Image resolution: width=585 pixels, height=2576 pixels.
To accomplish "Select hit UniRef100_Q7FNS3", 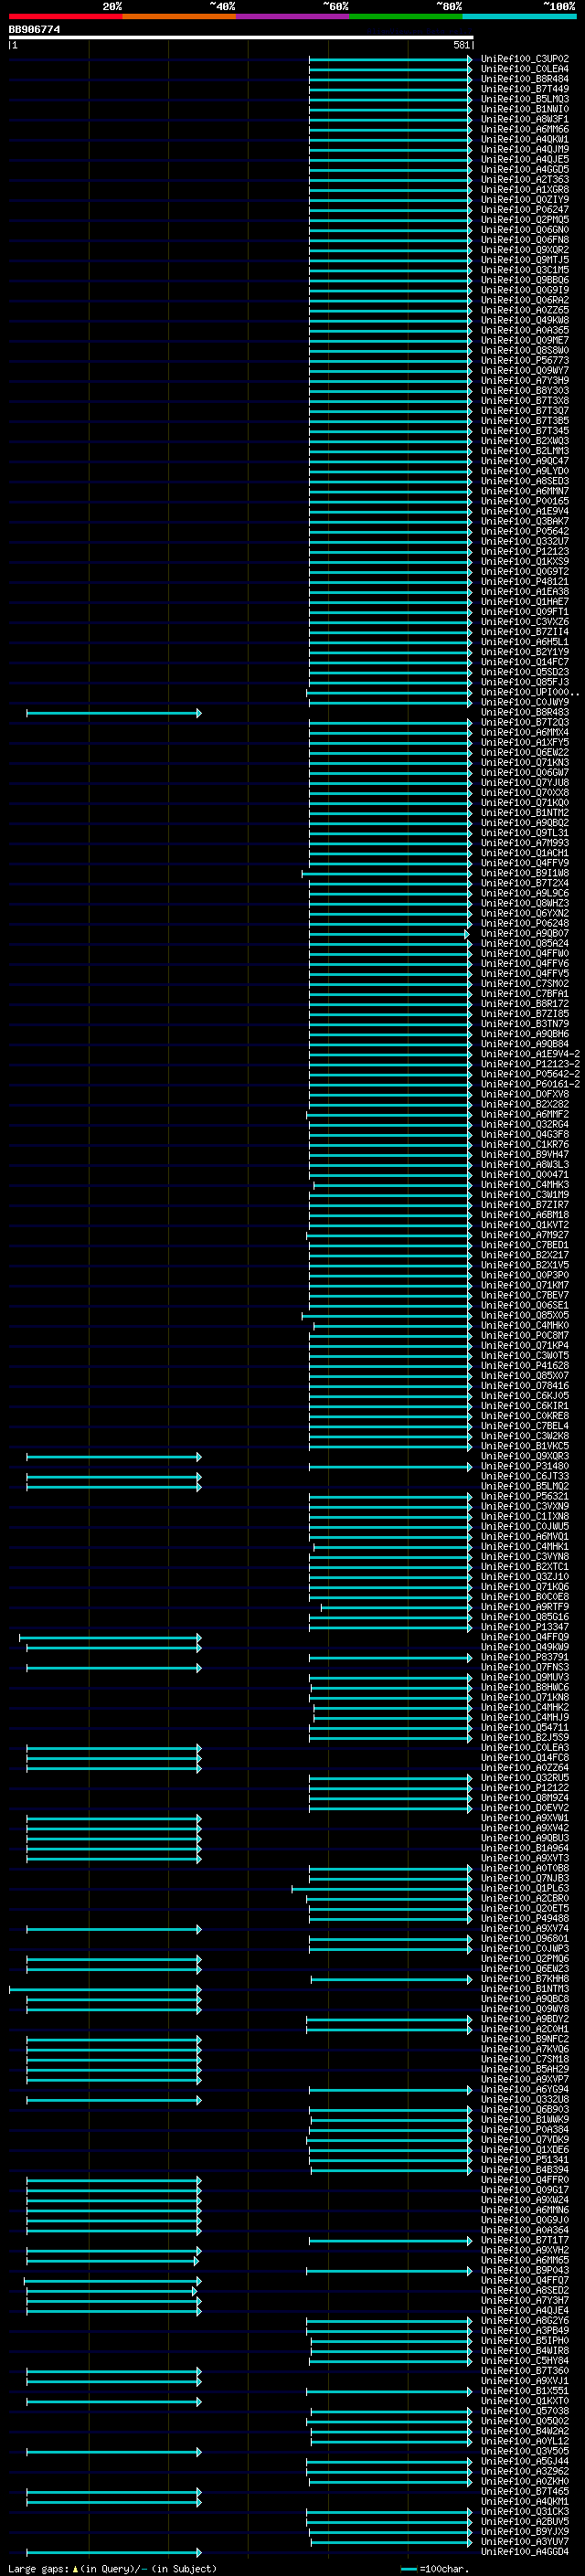I will pyautogui.click(x=524, y=1668).
